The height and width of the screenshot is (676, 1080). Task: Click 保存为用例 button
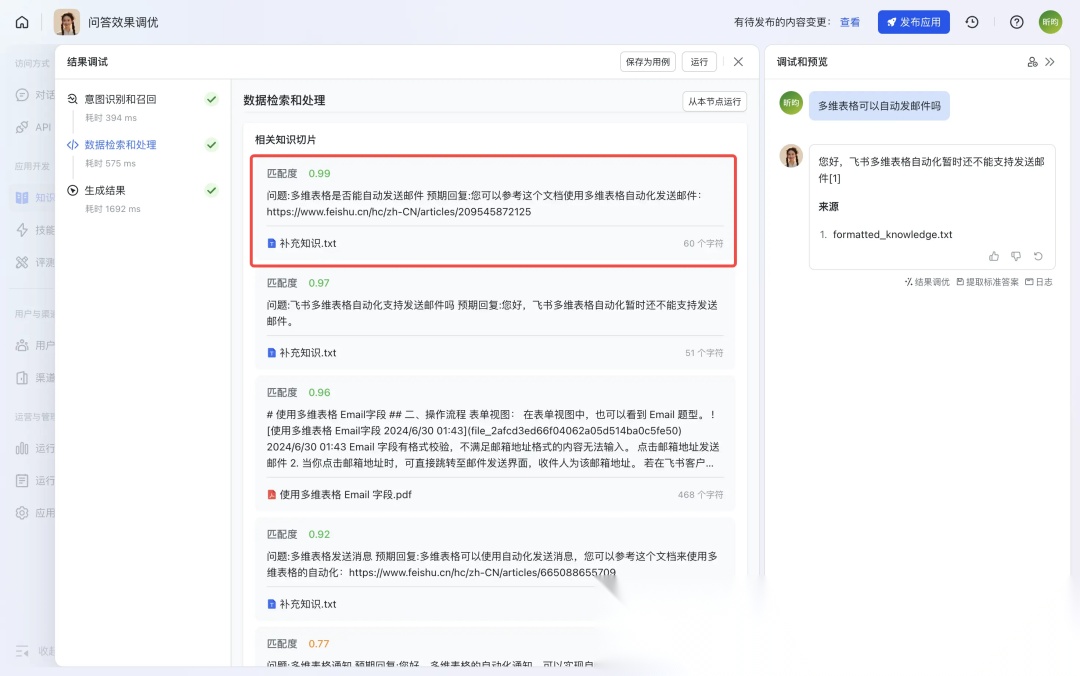click(x=647, y=61)
